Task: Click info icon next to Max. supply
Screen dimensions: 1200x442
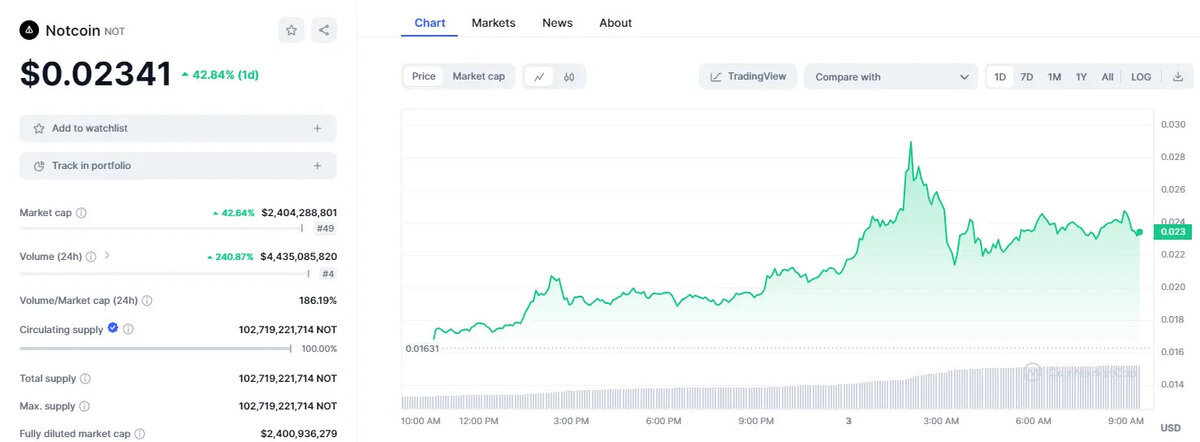Action: [84, 406]
